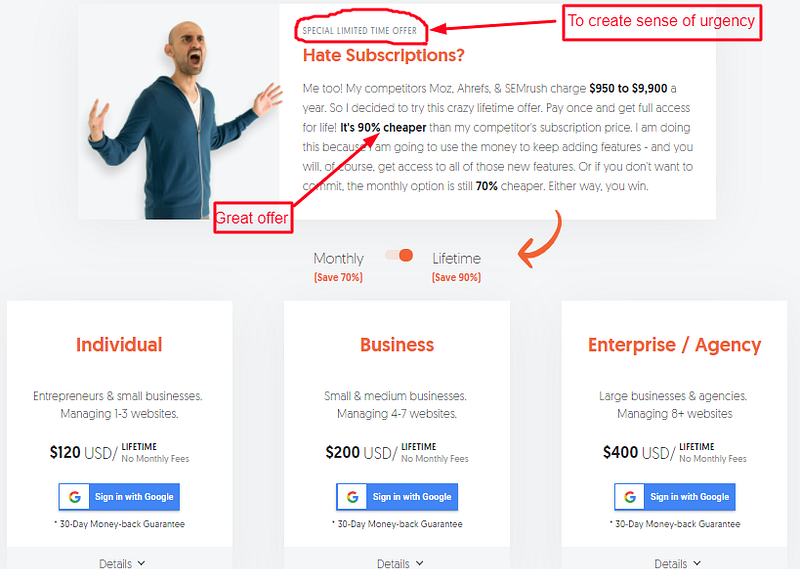The height and width of the screenshot is (569, 800).
Task: Click Google logo in Business plan button
Action: [x=352, y=497]
